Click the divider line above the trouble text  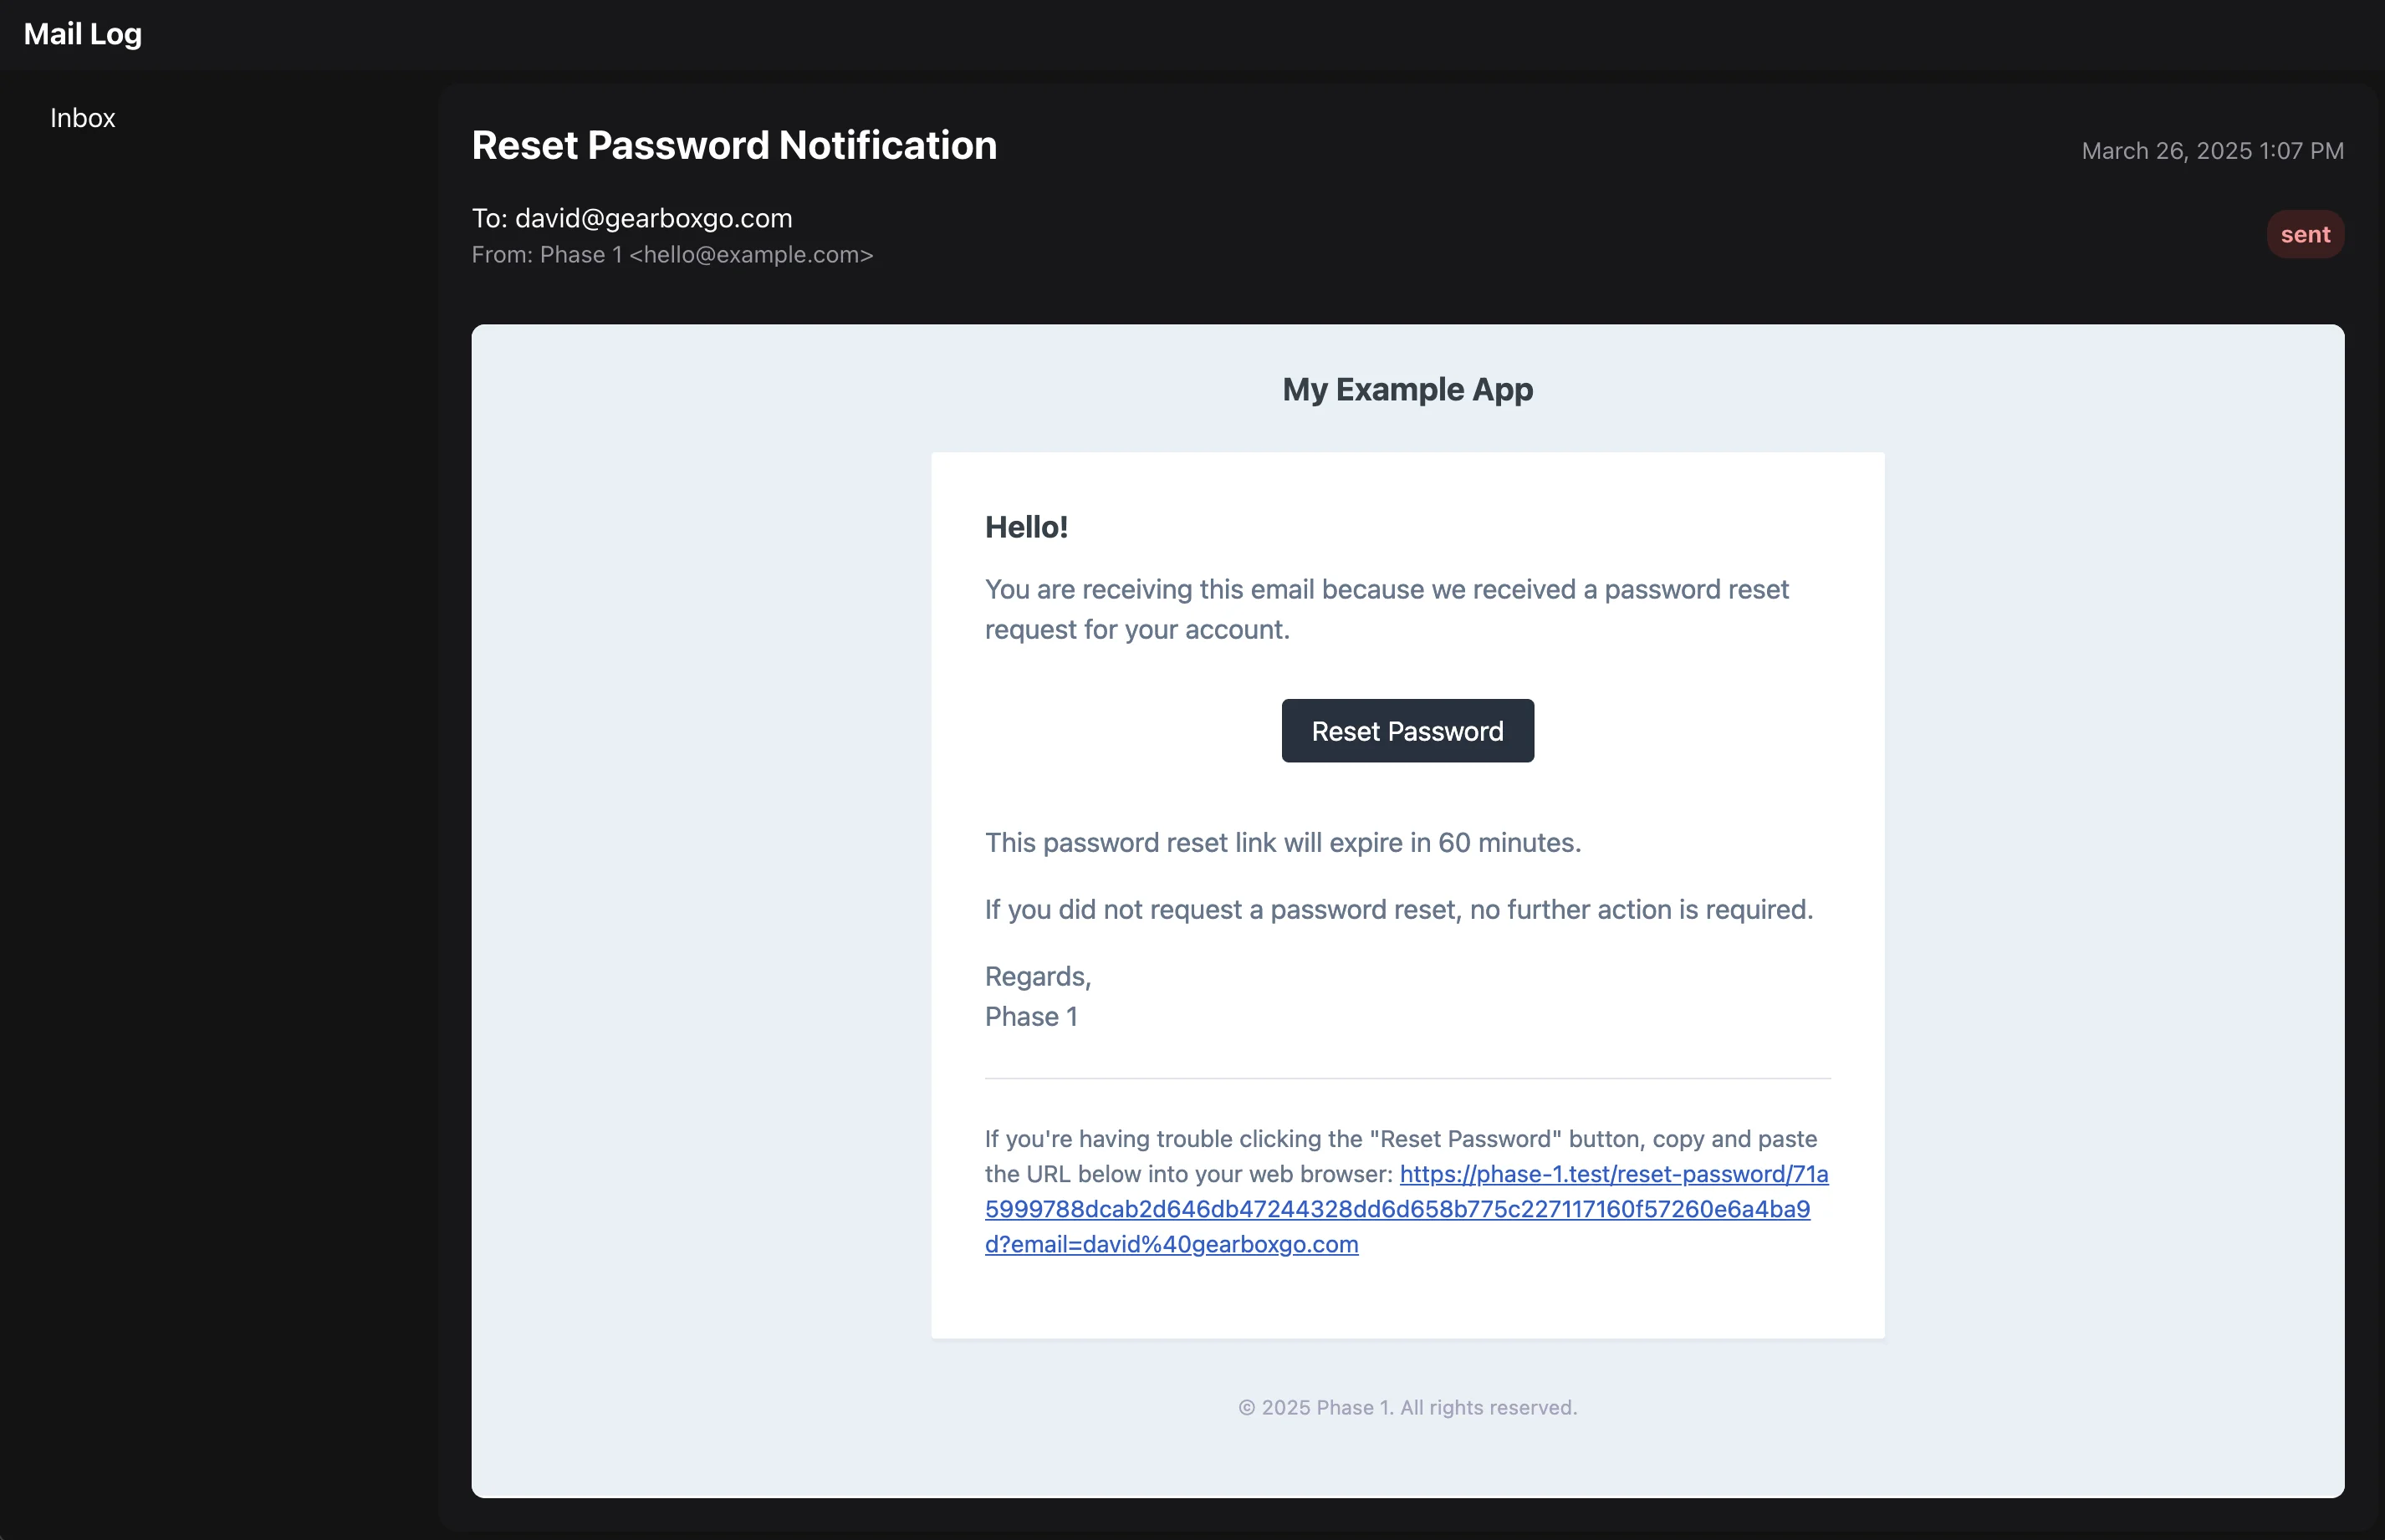pyautogui.click(x=1407, y=1079)
